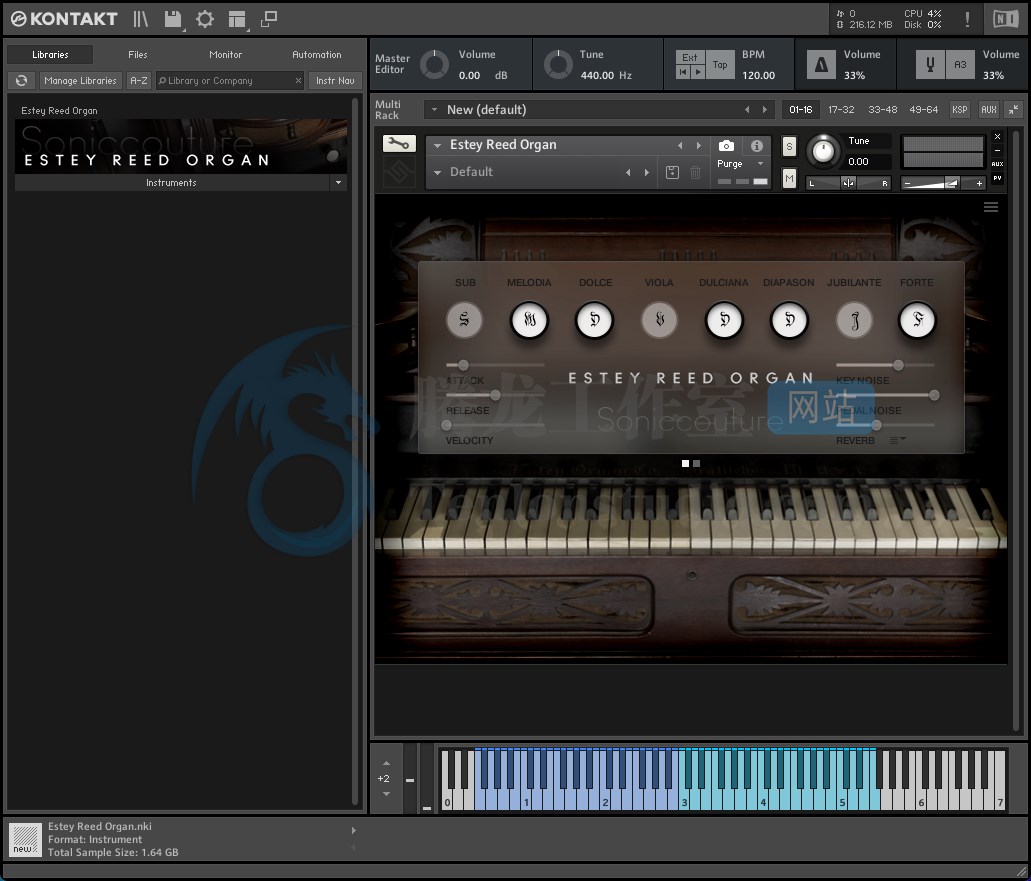Image resolution: width=1031 pixels, height=881 pixels.
Task: Click the Tap tempo button
Action: [x=720, y=64]
